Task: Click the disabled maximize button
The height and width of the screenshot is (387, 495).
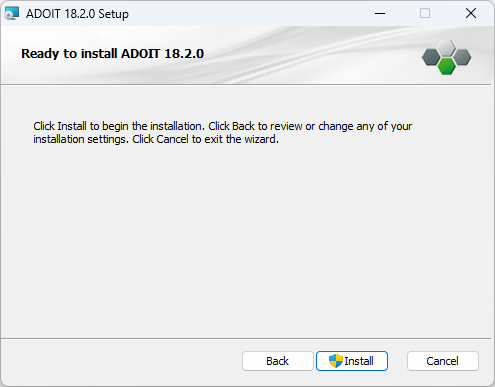Action: [x=425, y=13]
